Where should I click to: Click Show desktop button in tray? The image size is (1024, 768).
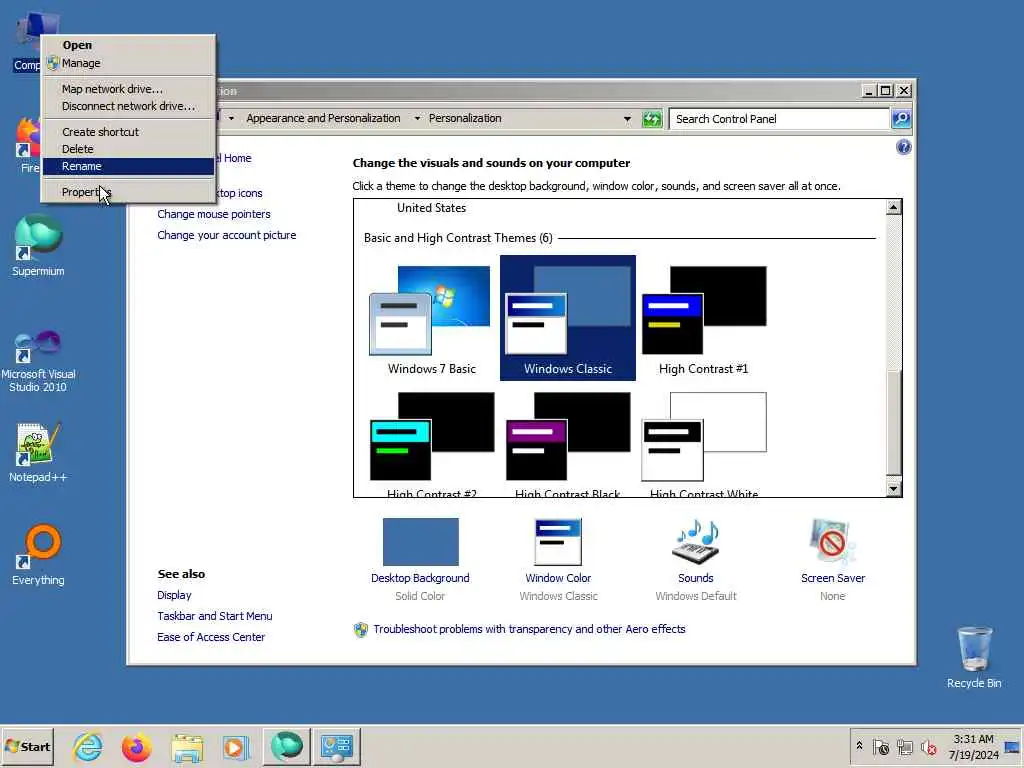1013,746
